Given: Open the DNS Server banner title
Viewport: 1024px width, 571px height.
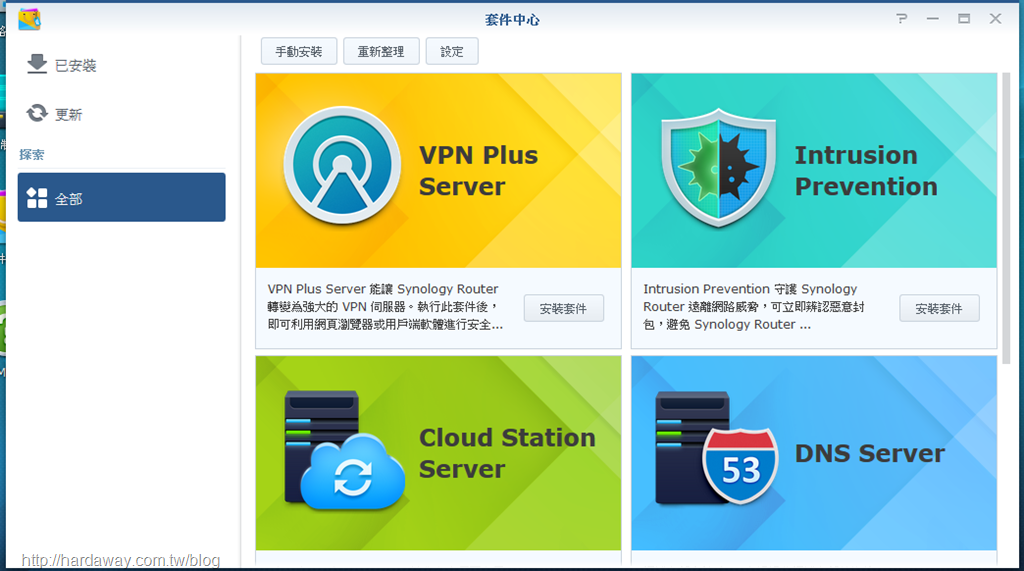Looking at the screenshot, I should (870, 453).
